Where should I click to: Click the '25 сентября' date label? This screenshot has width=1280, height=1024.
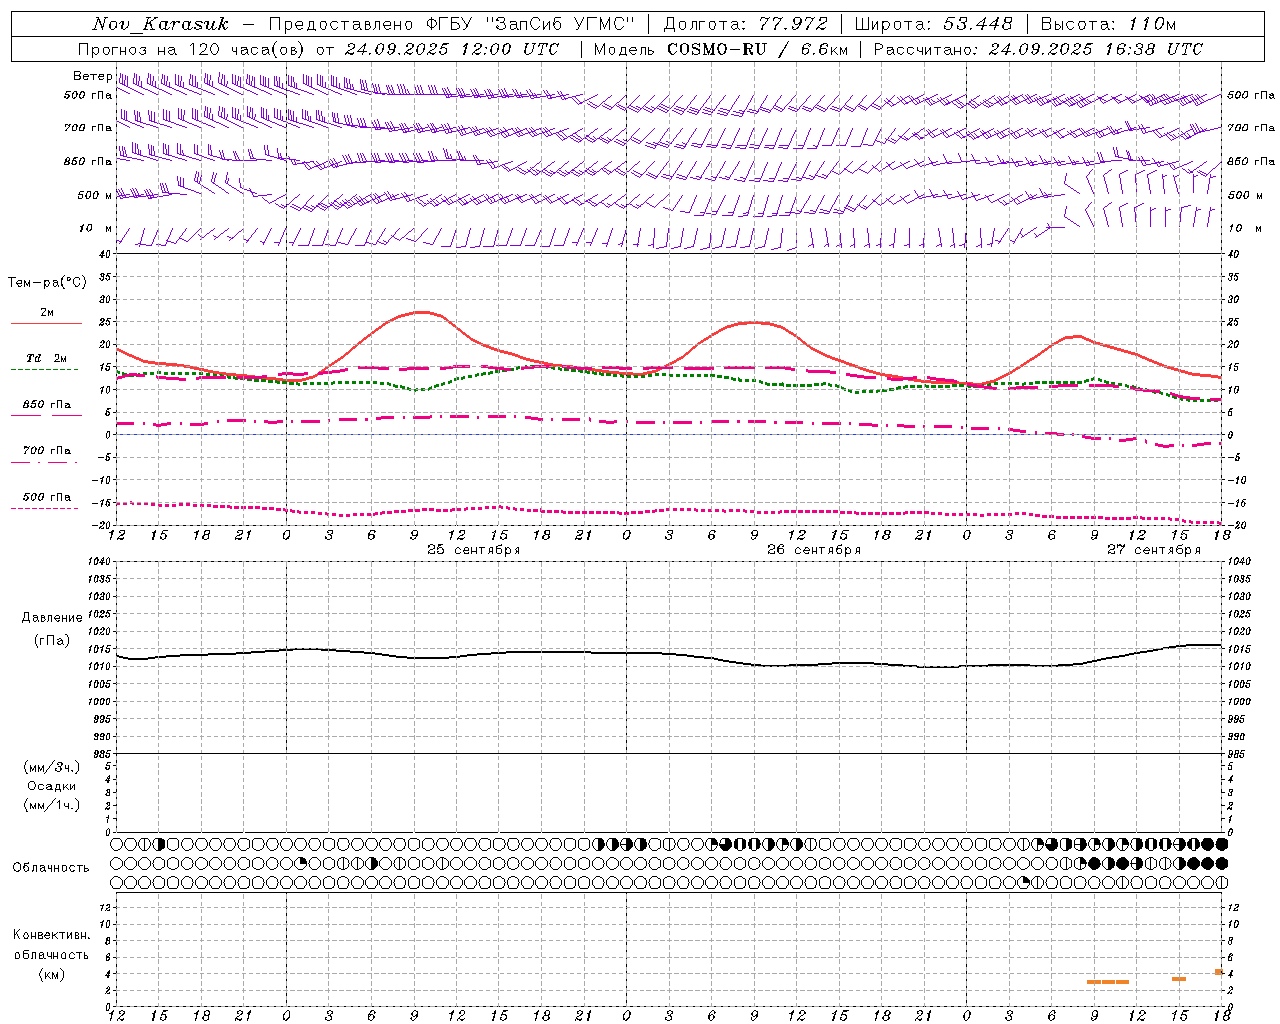pyautogui.click(x=473, y=550)
